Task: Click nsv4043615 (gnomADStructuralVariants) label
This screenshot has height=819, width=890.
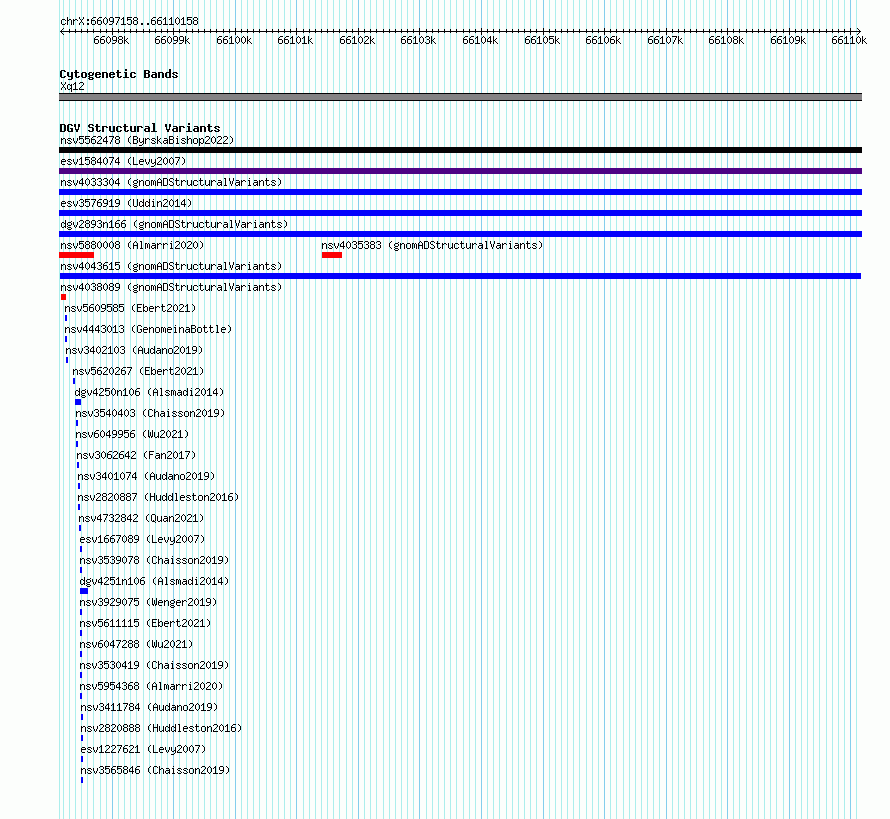Action: (x=171, y=266)
